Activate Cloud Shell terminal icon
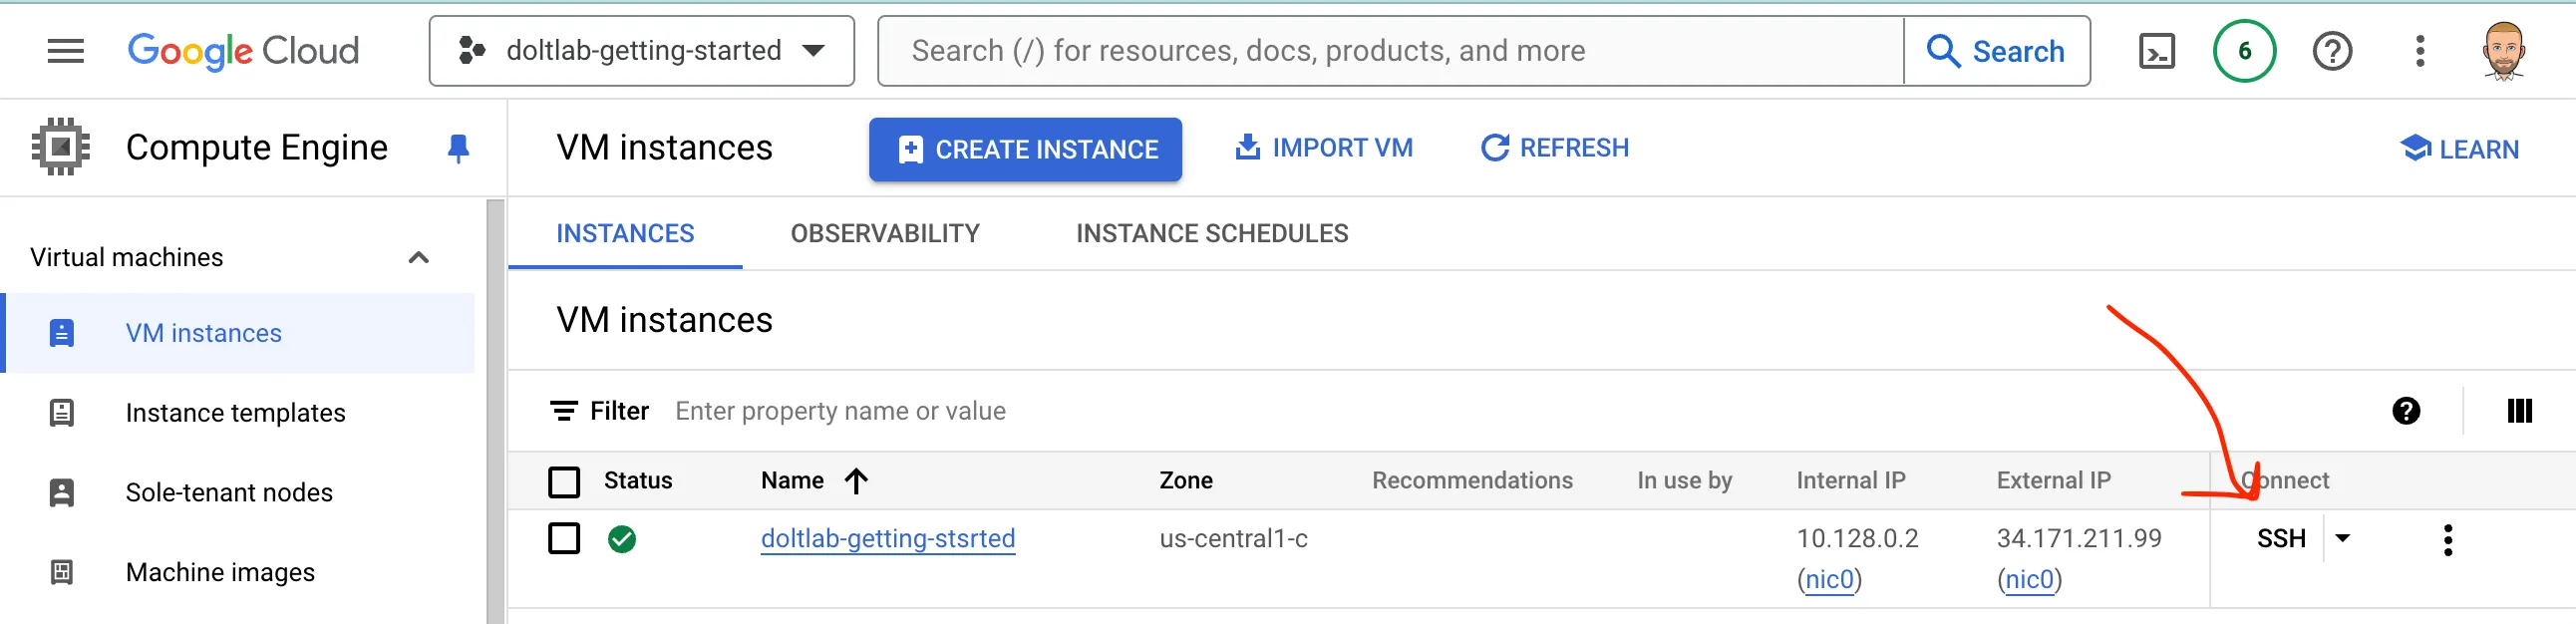 point(2156,51)
